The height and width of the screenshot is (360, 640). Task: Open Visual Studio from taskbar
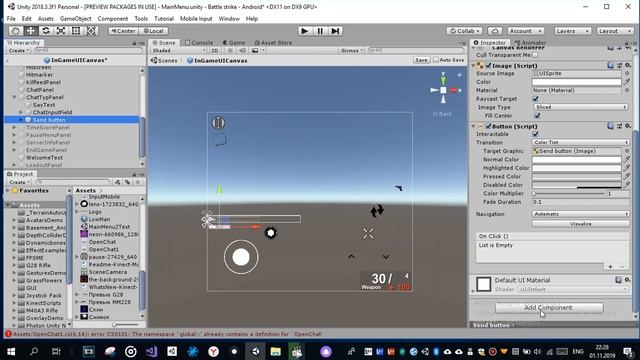coord(151,351)
